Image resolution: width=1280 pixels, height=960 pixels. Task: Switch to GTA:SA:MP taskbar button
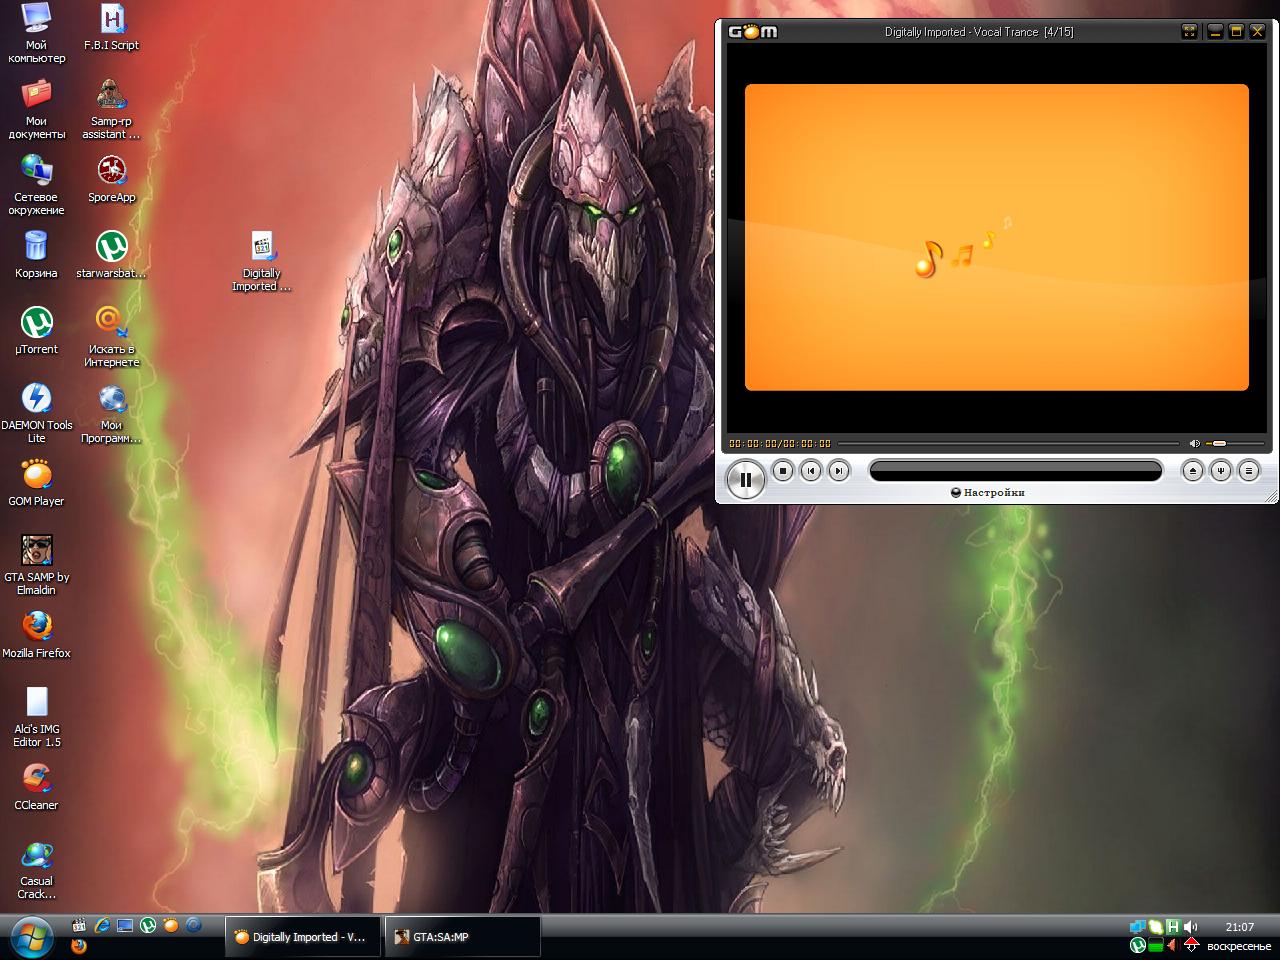point(463,937)
